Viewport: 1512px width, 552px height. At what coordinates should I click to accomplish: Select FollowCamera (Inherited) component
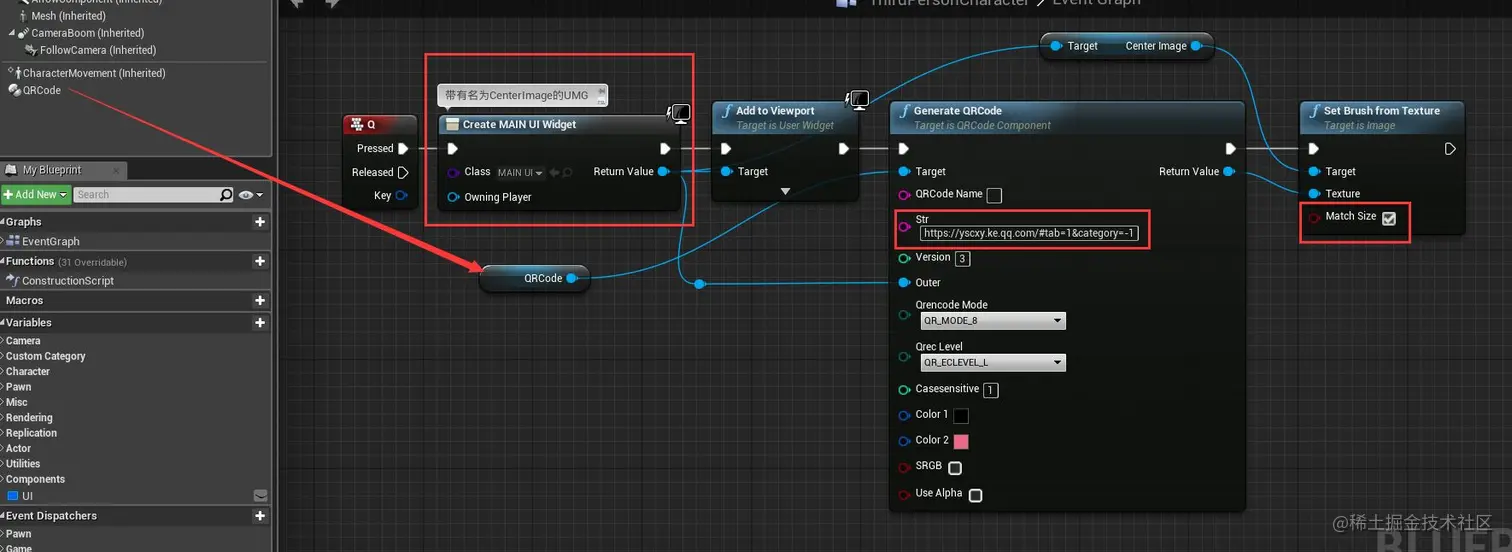97,50
